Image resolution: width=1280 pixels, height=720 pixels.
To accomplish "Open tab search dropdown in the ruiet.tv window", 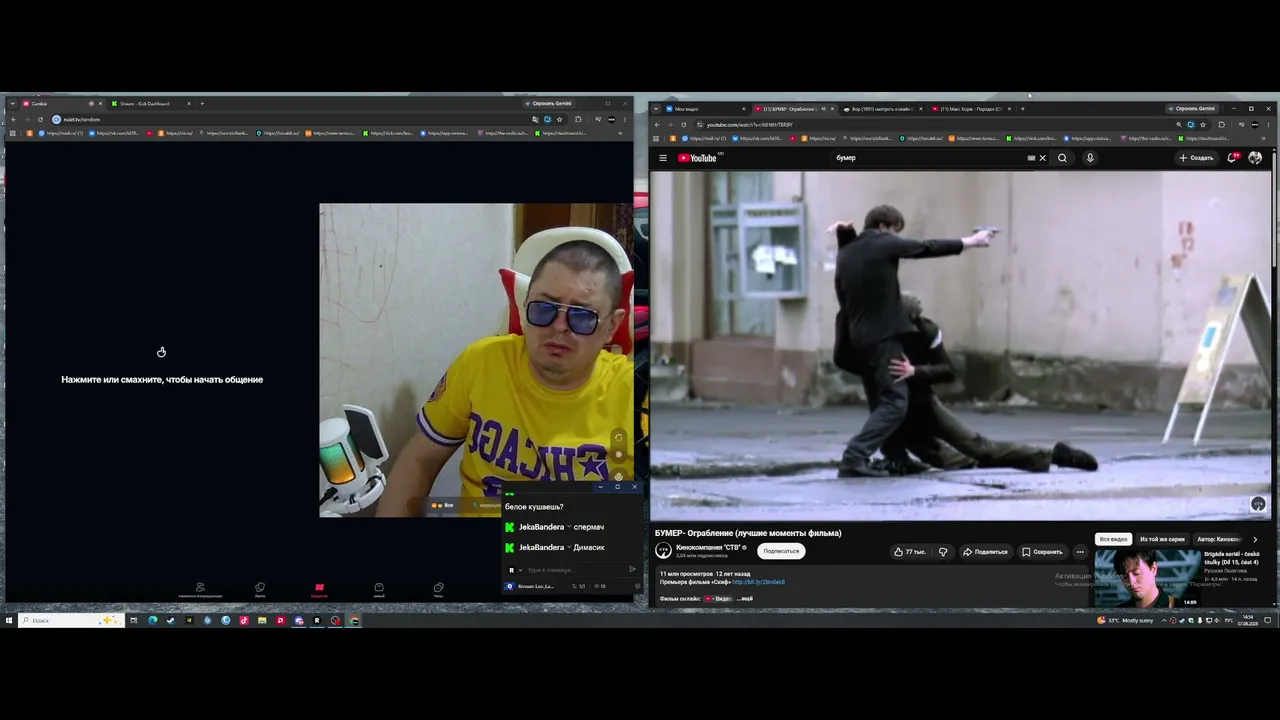I will click(x=12, y=103).
